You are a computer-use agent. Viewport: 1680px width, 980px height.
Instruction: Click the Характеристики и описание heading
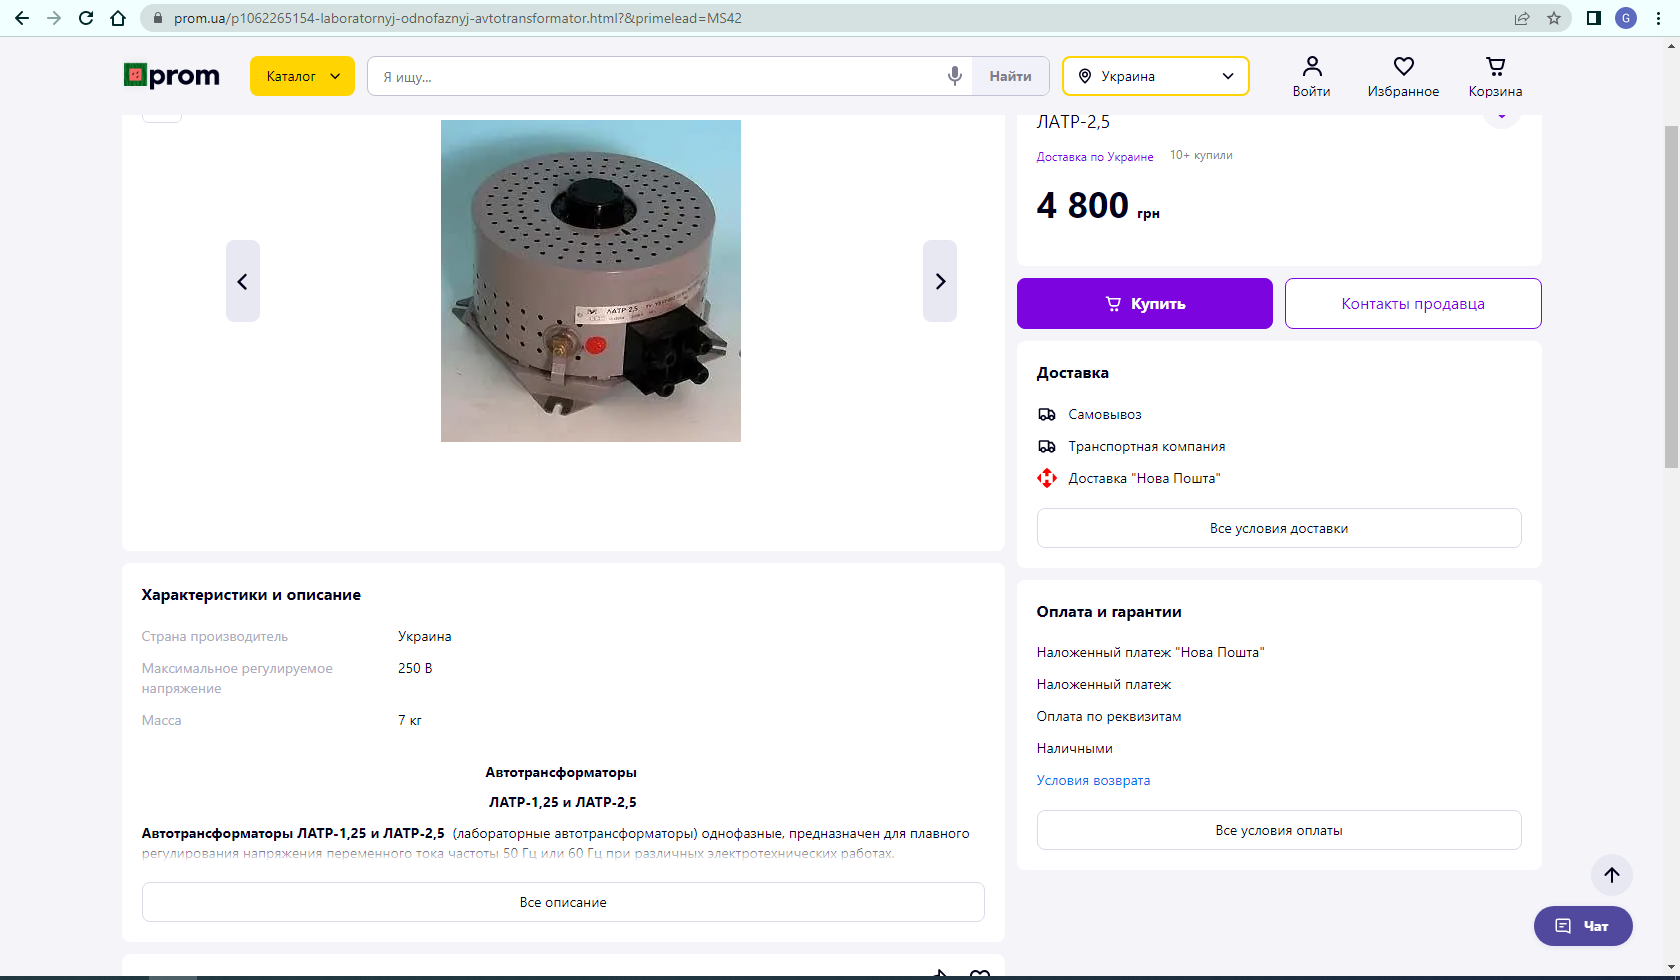(251, 595)
